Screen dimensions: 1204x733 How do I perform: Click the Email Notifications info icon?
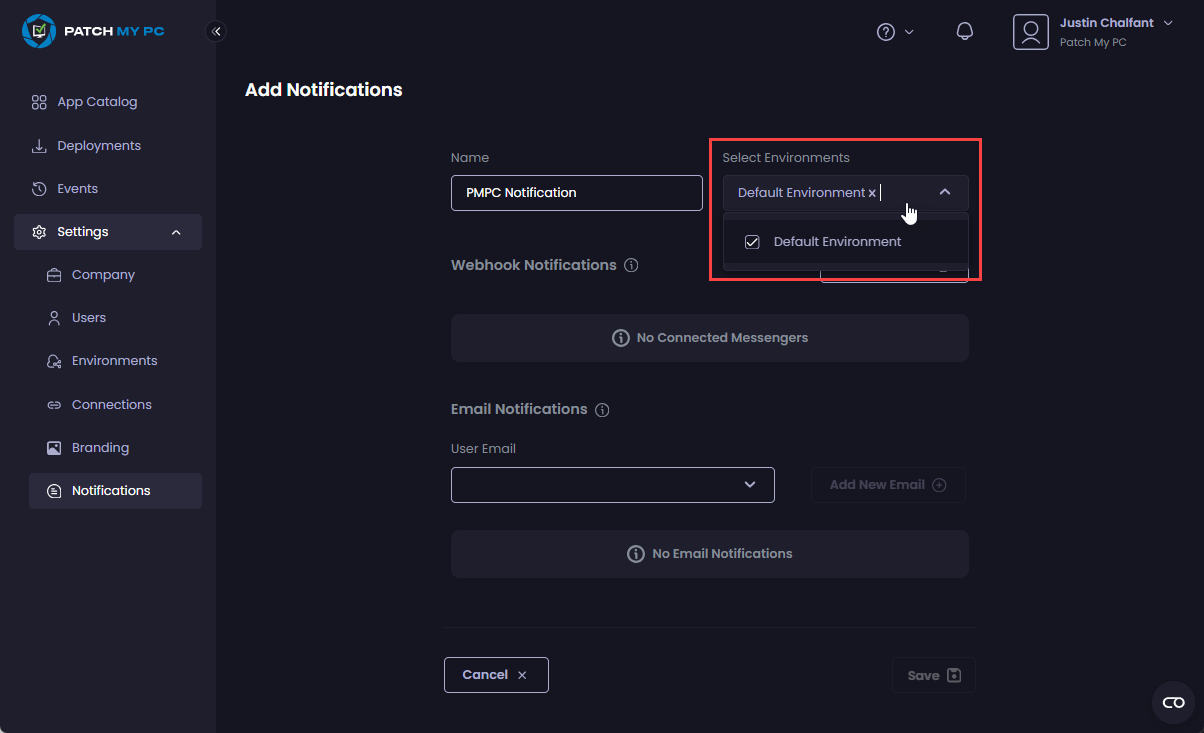[x=602, y=410]
